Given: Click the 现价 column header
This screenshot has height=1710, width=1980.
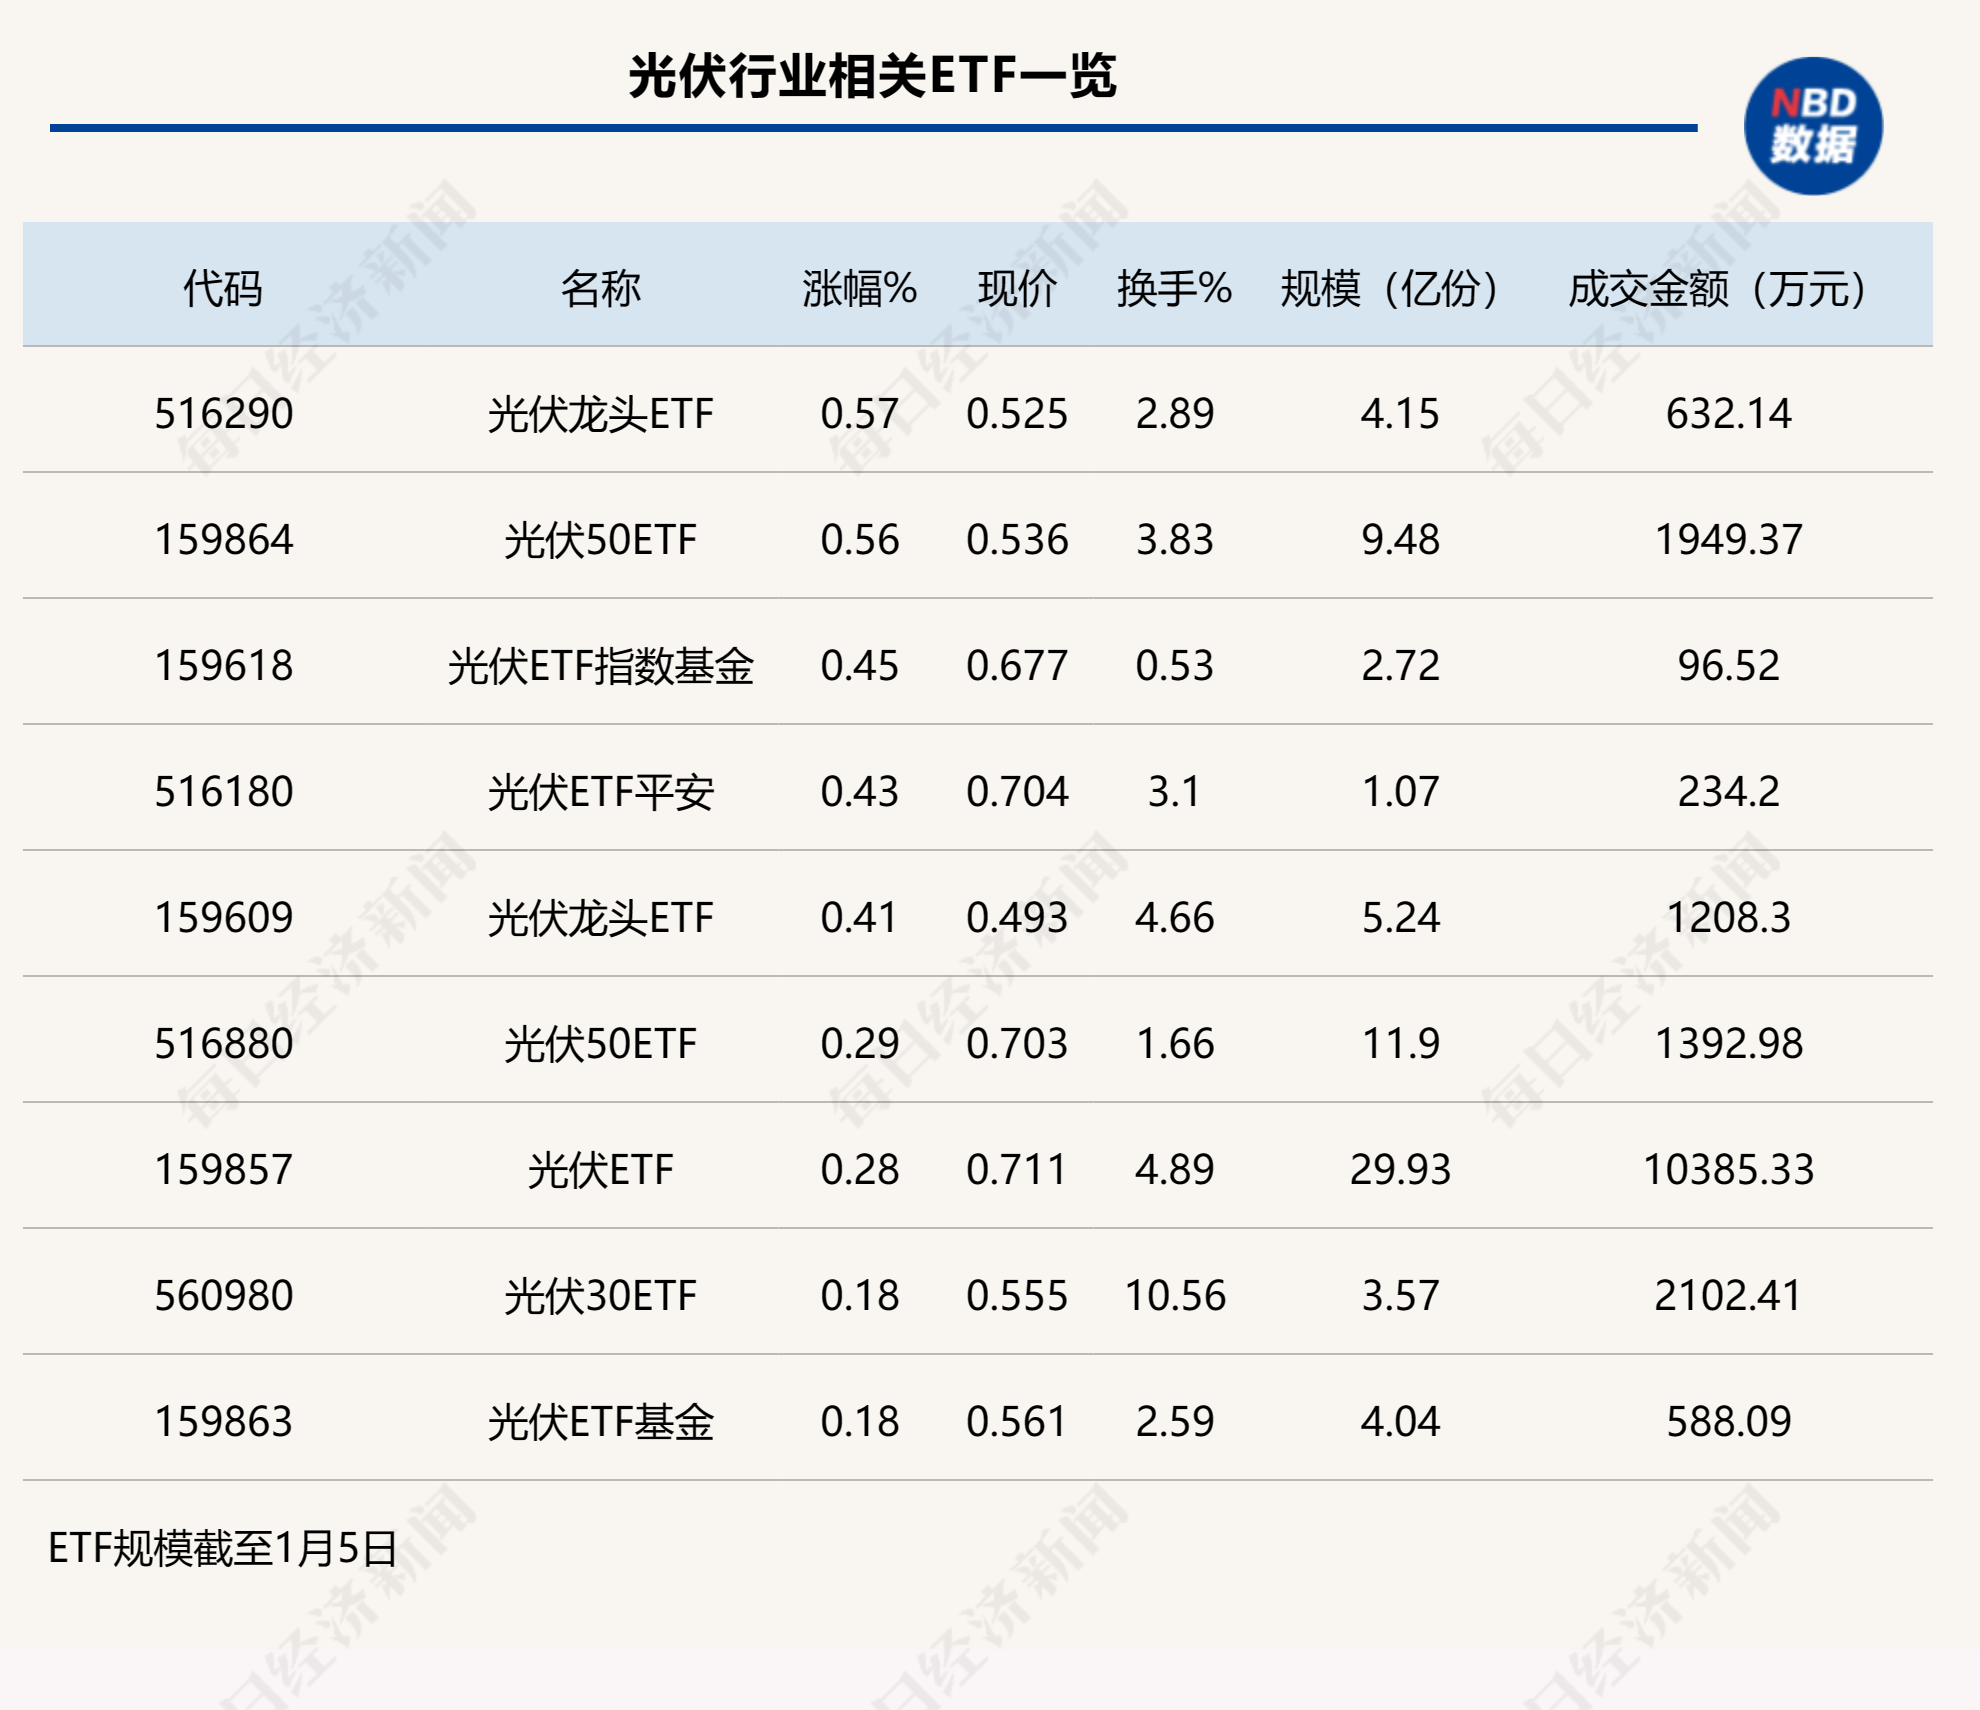Looking at the screenshot, I should click(x=1017, y=289).
